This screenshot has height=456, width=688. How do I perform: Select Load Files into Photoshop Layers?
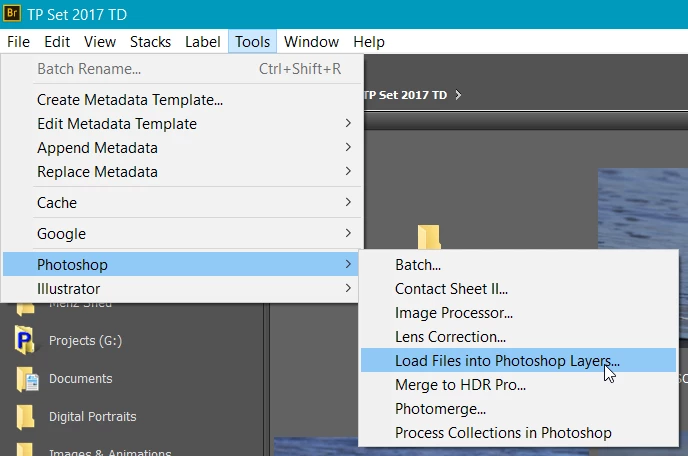tap(518, 360)
